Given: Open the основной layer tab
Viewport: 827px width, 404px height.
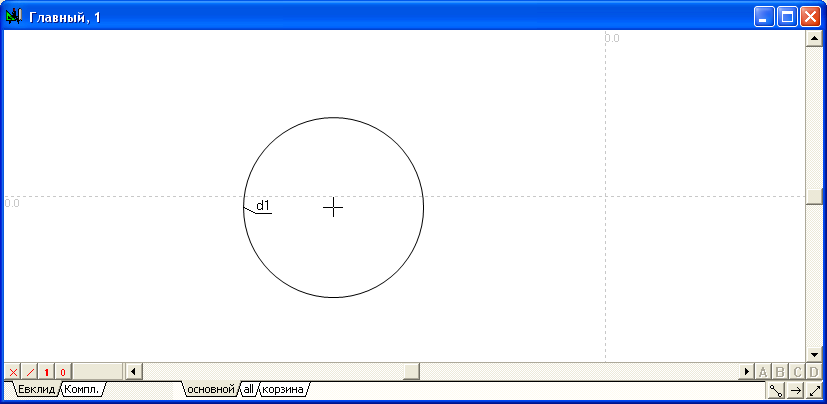Looking at the screenshot, I should coord(211,390).
